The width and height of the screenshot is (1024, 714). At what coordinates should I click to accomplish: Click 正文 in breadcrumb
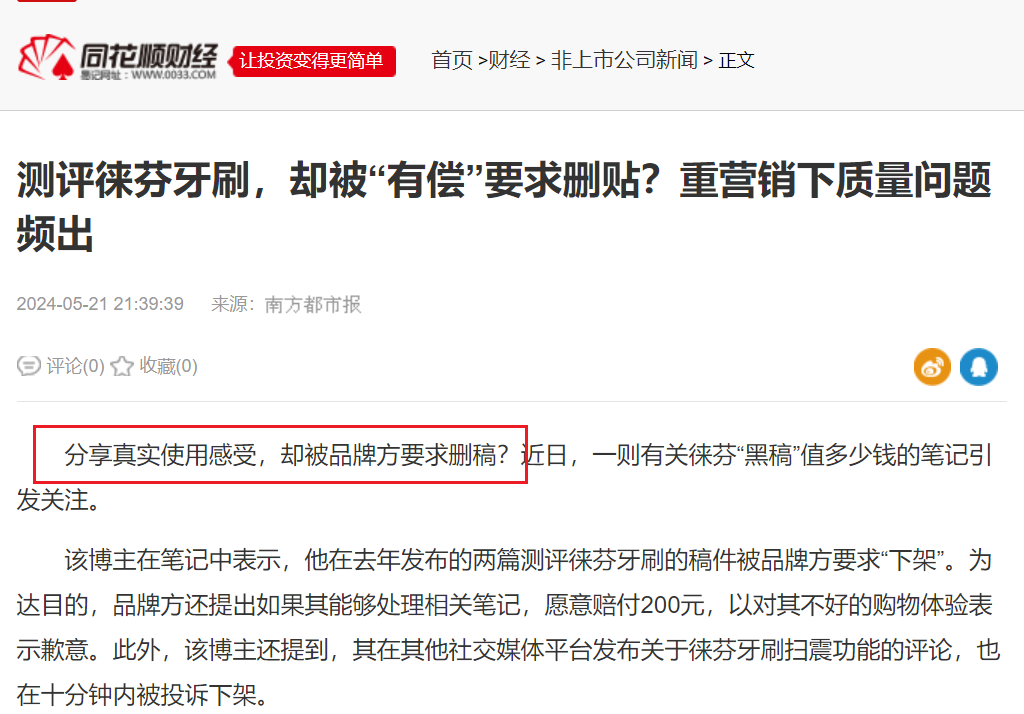pyautogui.click(x=737, y=60)
